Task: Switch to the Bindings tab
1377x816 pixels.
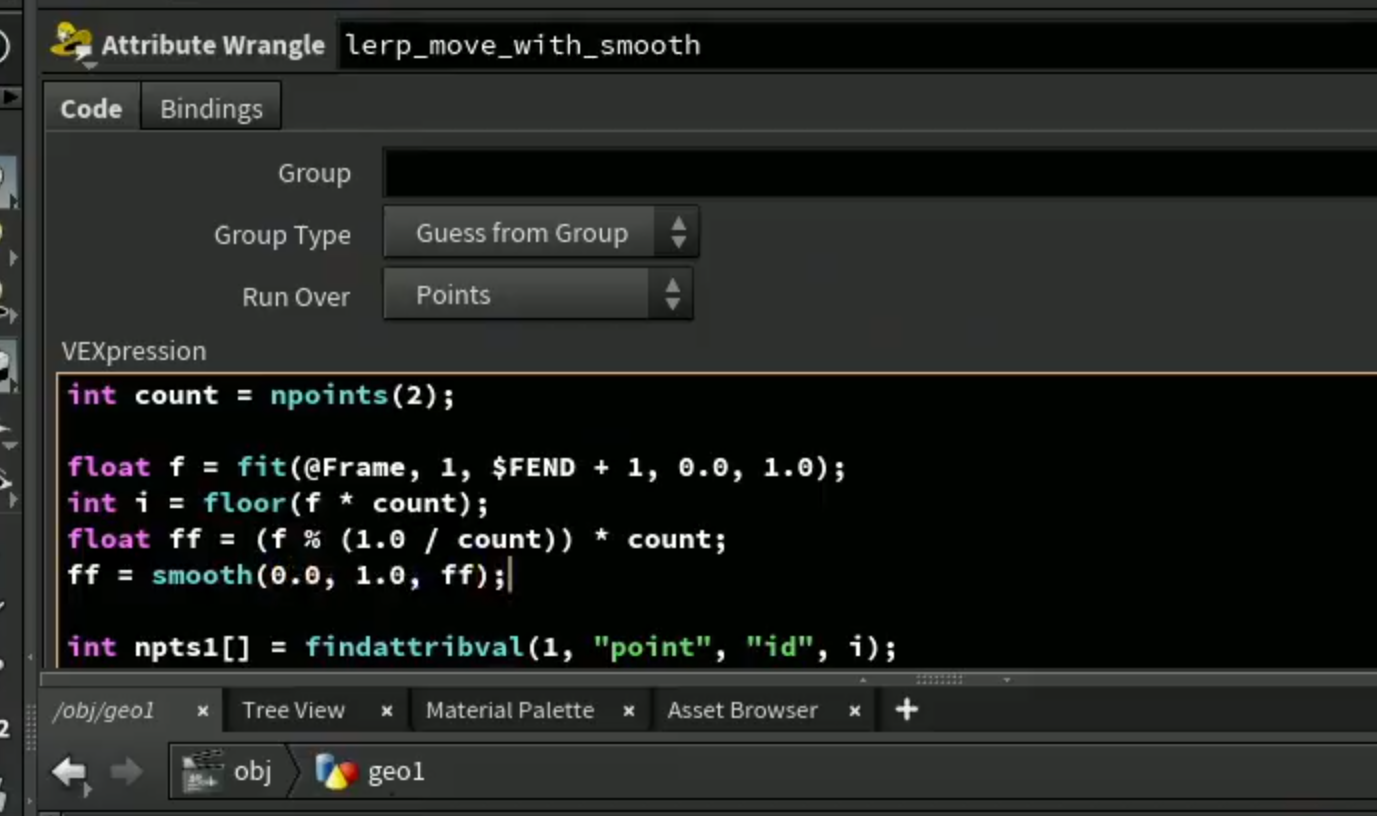Action: coord(211,108)
